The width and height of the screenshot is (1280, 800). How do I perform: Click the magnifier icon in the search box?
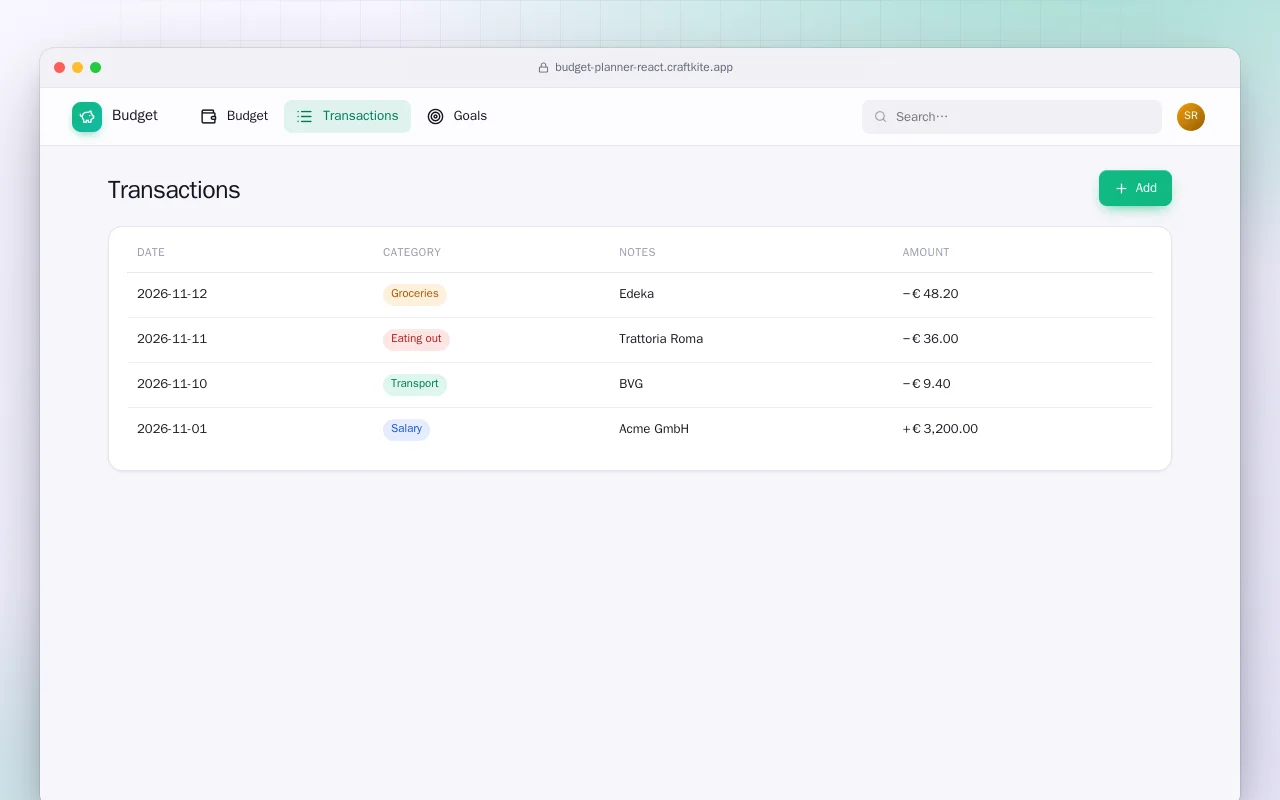881,117
